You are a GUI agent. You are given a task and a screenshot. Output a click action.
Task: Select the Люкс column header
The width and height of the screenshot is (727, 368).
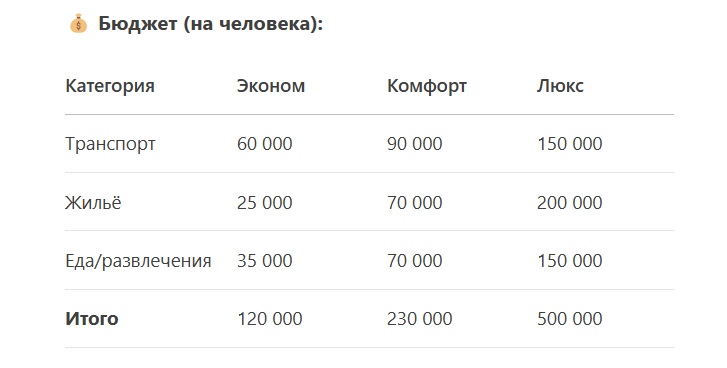[x=560, y=86]
